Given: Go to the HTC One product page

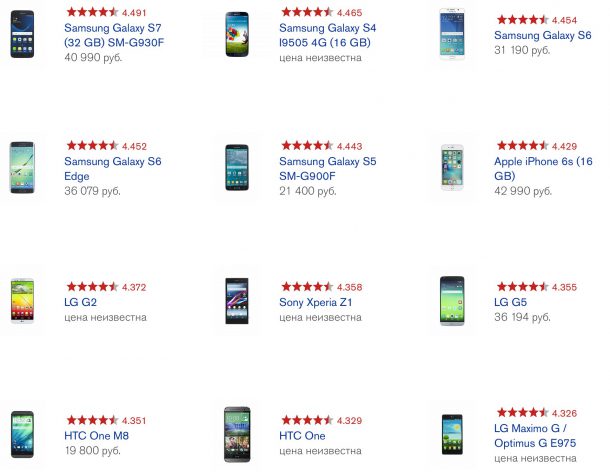Looking at the screenshot, I should point(302,435).
